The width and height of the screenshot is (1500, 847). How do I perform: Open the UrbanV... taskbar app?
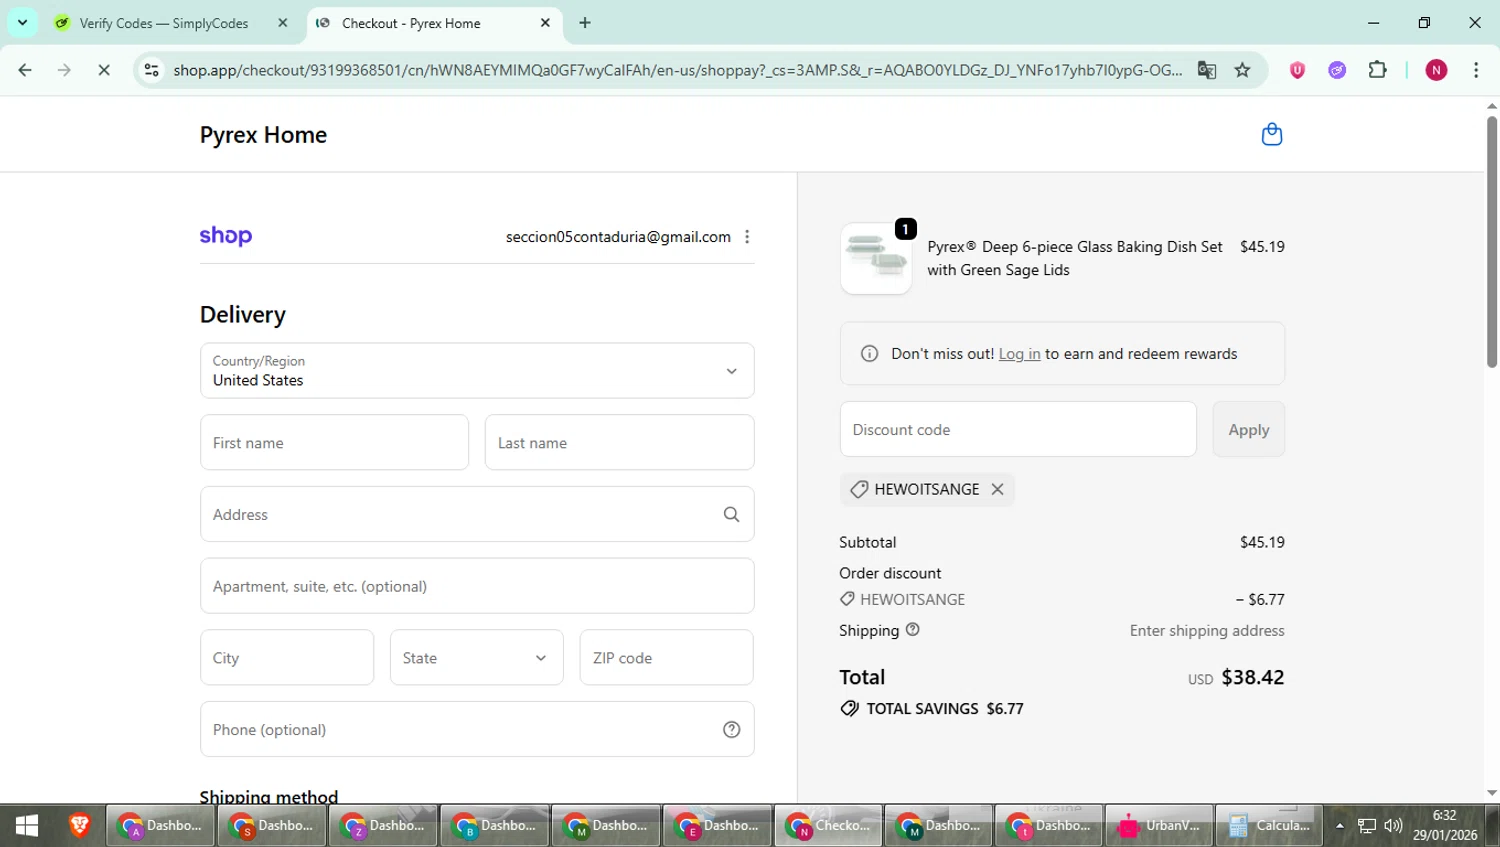[x=1159, y=826]
